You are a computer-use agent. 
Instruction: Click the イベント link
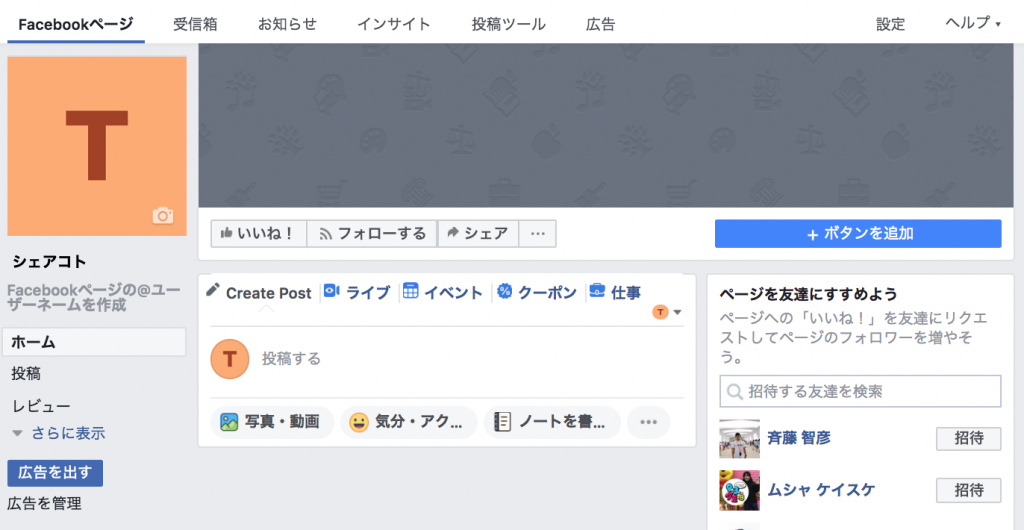pyautogui.click(x=453, y=292)
